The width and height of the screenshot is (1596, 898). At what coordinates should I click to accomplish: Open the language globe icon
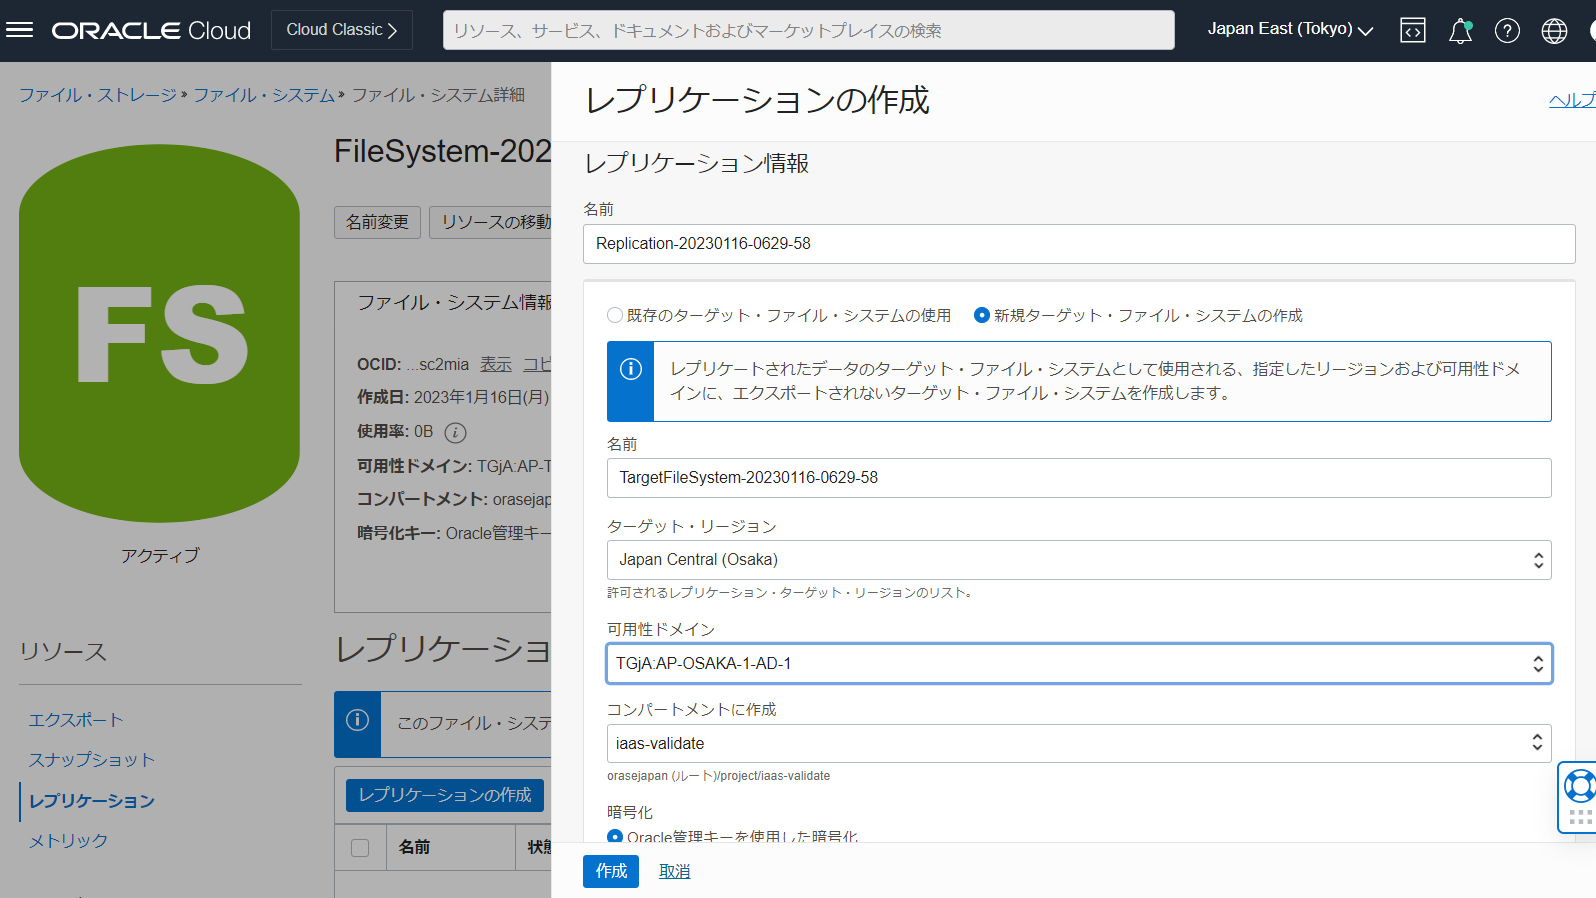[1554, 31]
